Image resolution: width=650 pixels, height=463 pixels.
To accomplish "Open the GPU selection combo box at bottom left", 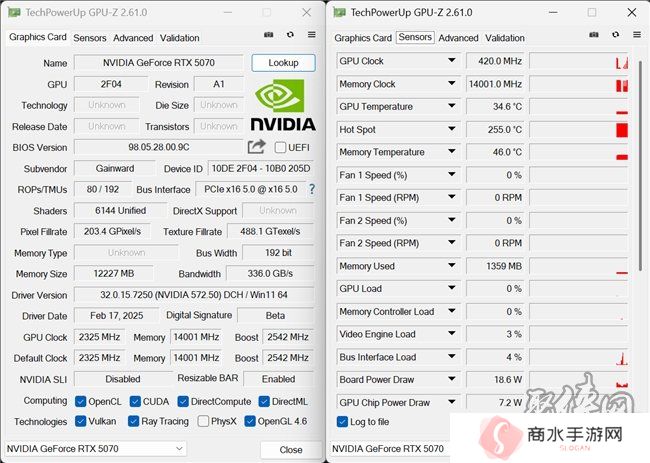I will [96, 448].
